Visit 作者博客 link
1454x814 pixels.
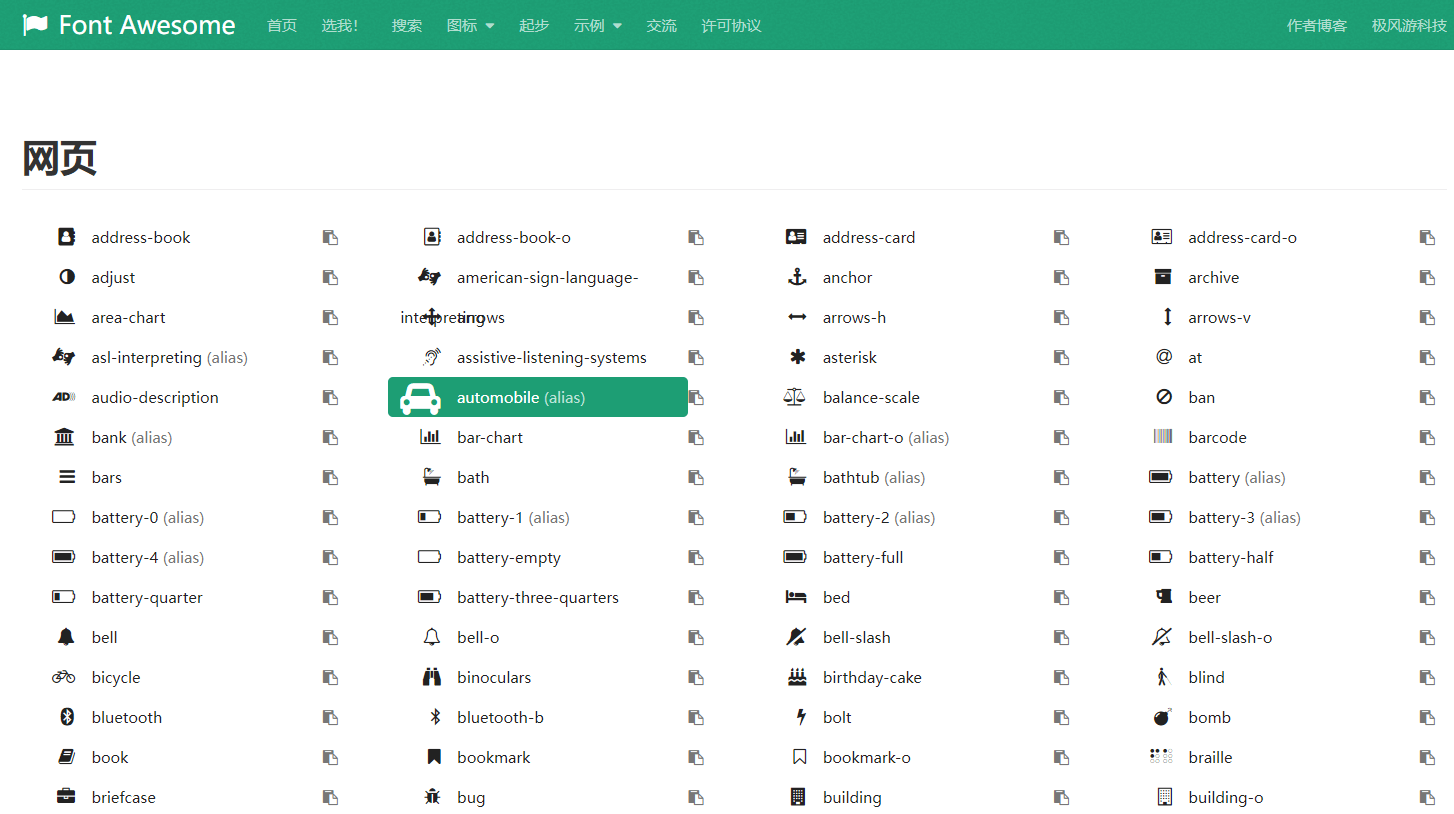coord(1317,25)
